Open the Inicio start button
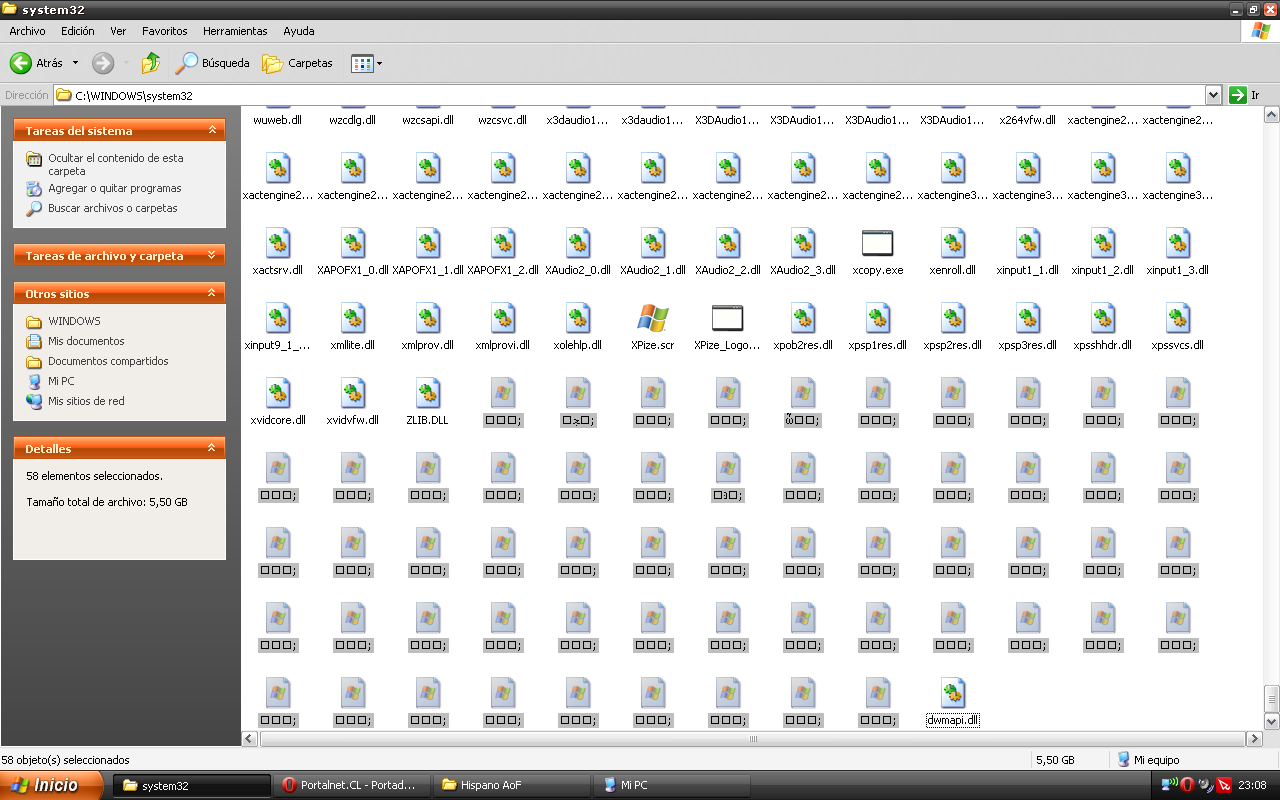 (50, 785)
